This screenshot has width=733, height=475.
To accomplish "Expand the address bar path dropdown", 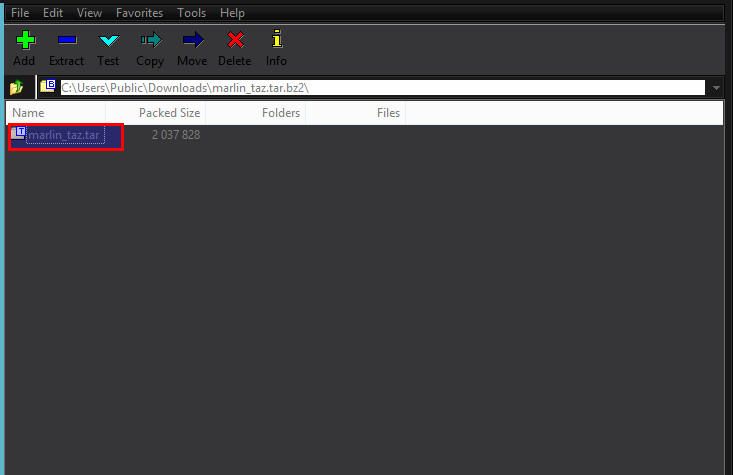I will [x=716, y=88].
